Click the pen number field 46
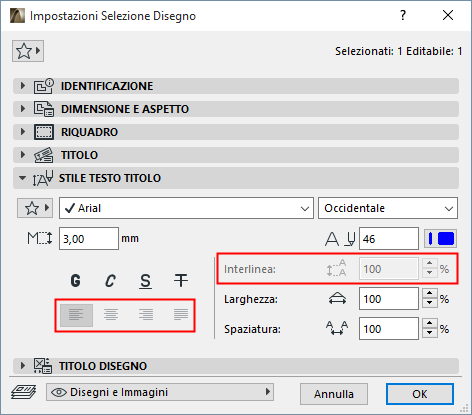 pyautogui.click(x=389, y=239)
